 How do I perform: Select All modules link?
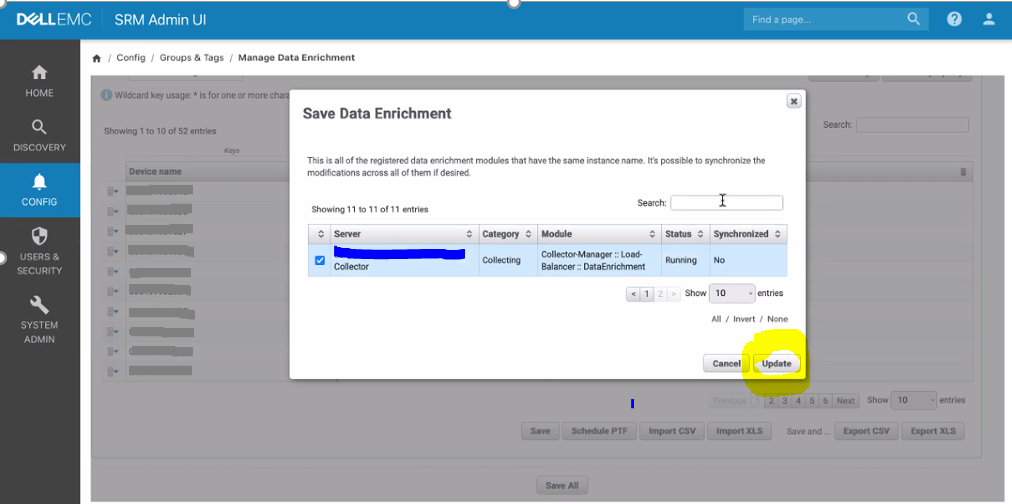pos(716,319)
